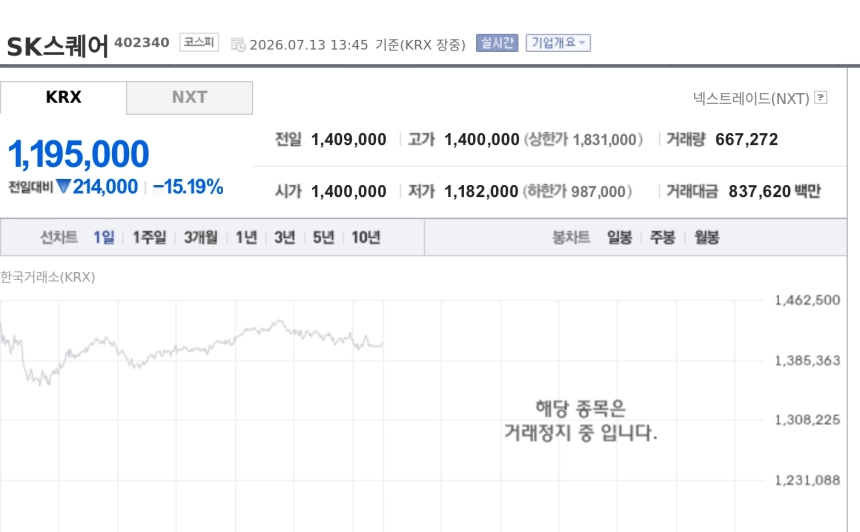This screenshot has height=532, width=860.
Task: Choose the 3개월 chart range
Action: (201, 237)
